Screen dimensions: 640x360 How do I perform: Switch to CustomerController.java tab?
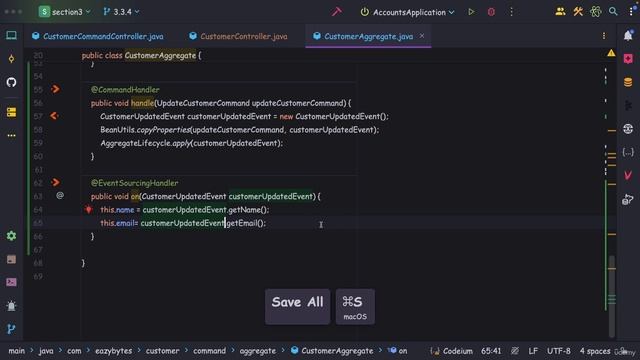point(238,36)
